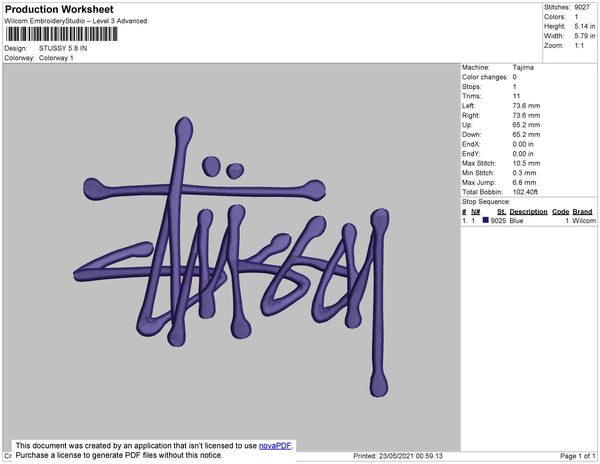Select the 'Purchase a license' notice line
Viewport: 600px width, 464px height.
tap(119, 455)
